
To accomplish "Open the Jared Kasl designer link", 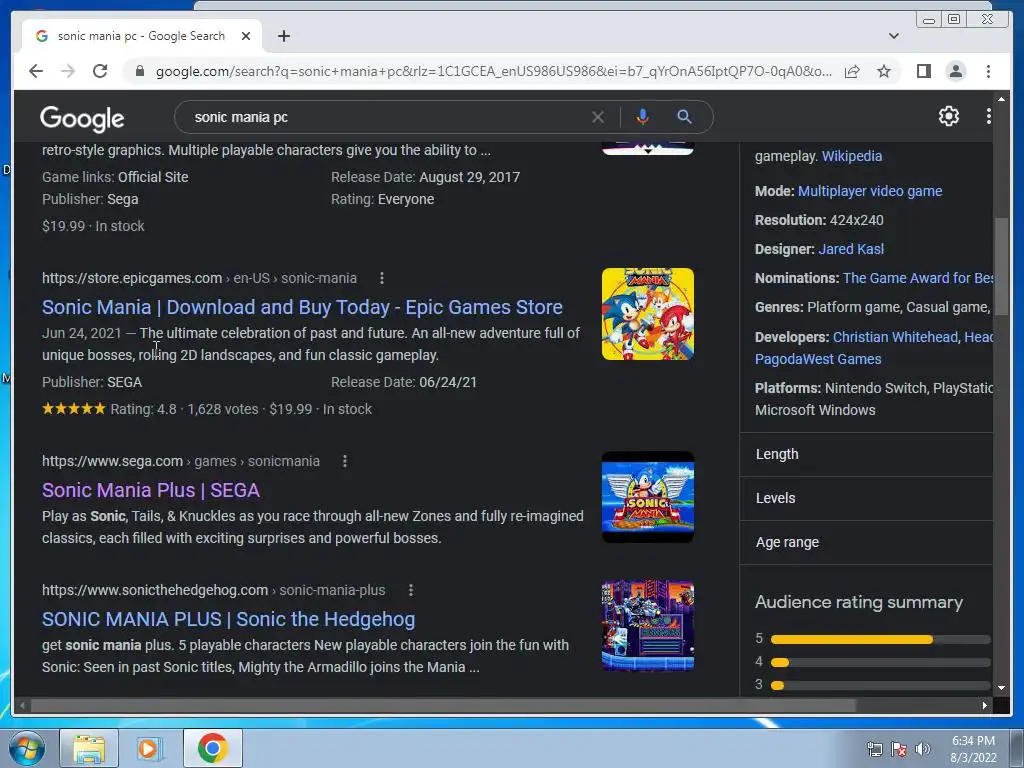I will coord(851,249).
